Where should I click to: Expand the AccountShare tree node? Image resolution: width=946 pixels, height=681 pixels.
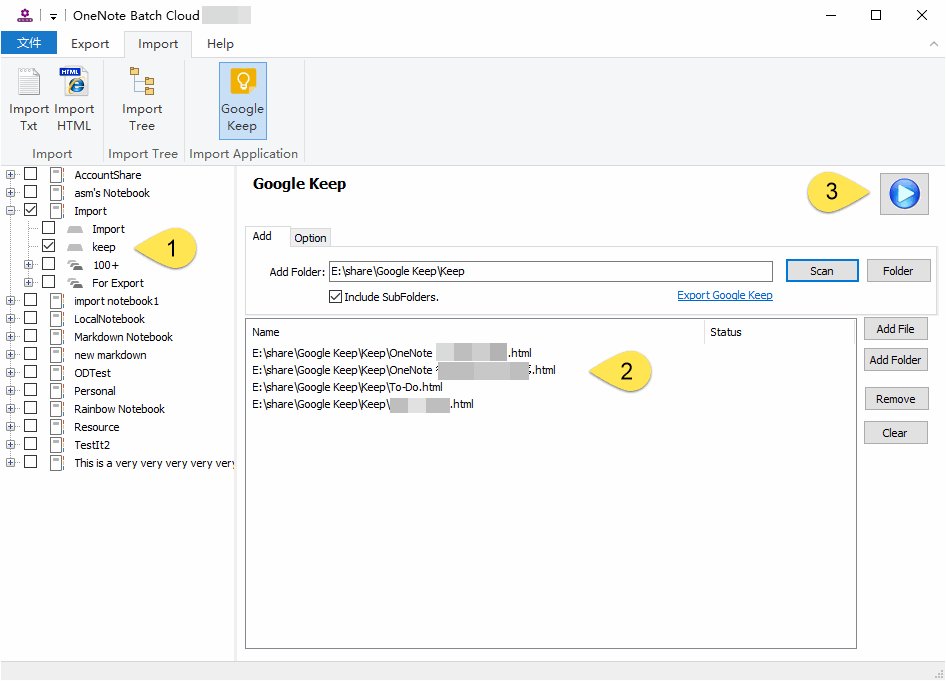click(x=10, y=174)
